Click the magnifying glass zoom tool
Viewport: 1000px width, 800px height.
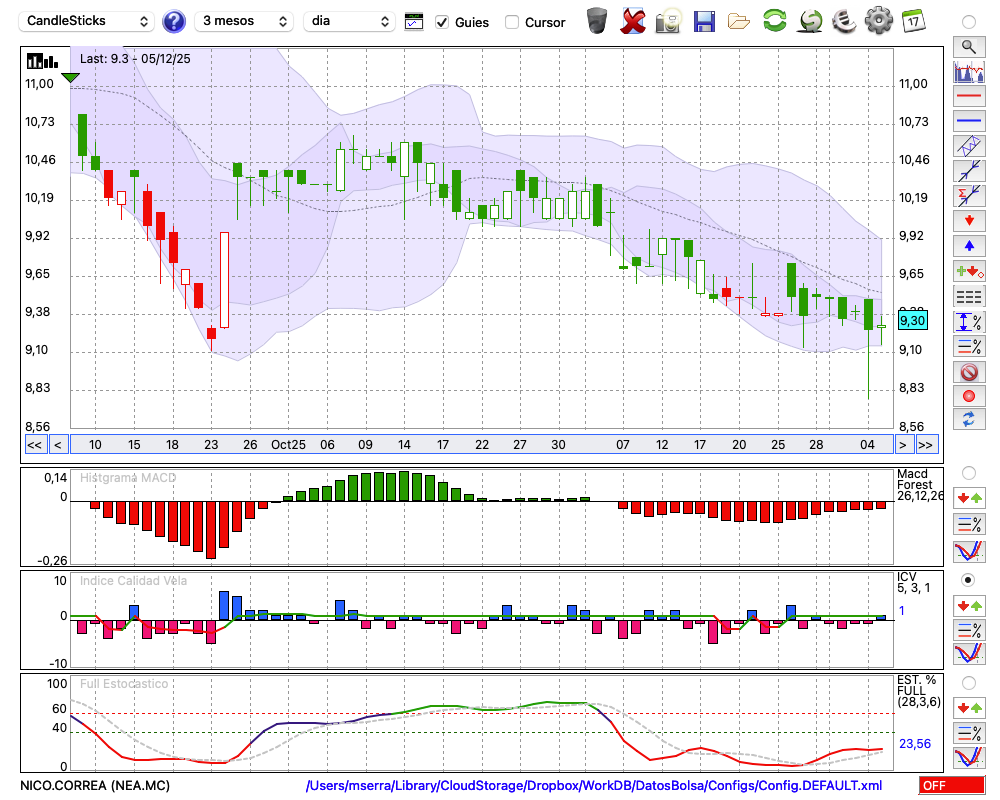coord(968,46)
